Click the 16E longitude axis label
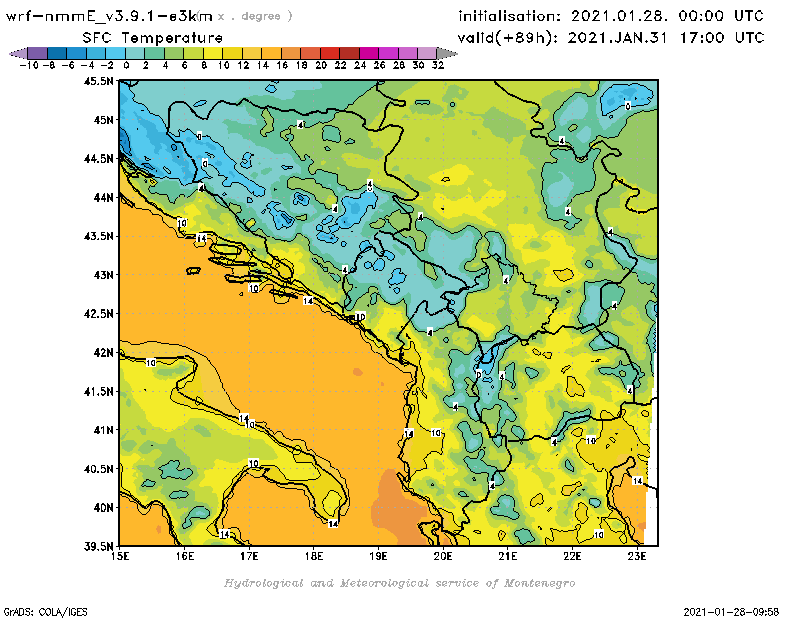This screenshot has height=618, width=800. pos(185,556)
